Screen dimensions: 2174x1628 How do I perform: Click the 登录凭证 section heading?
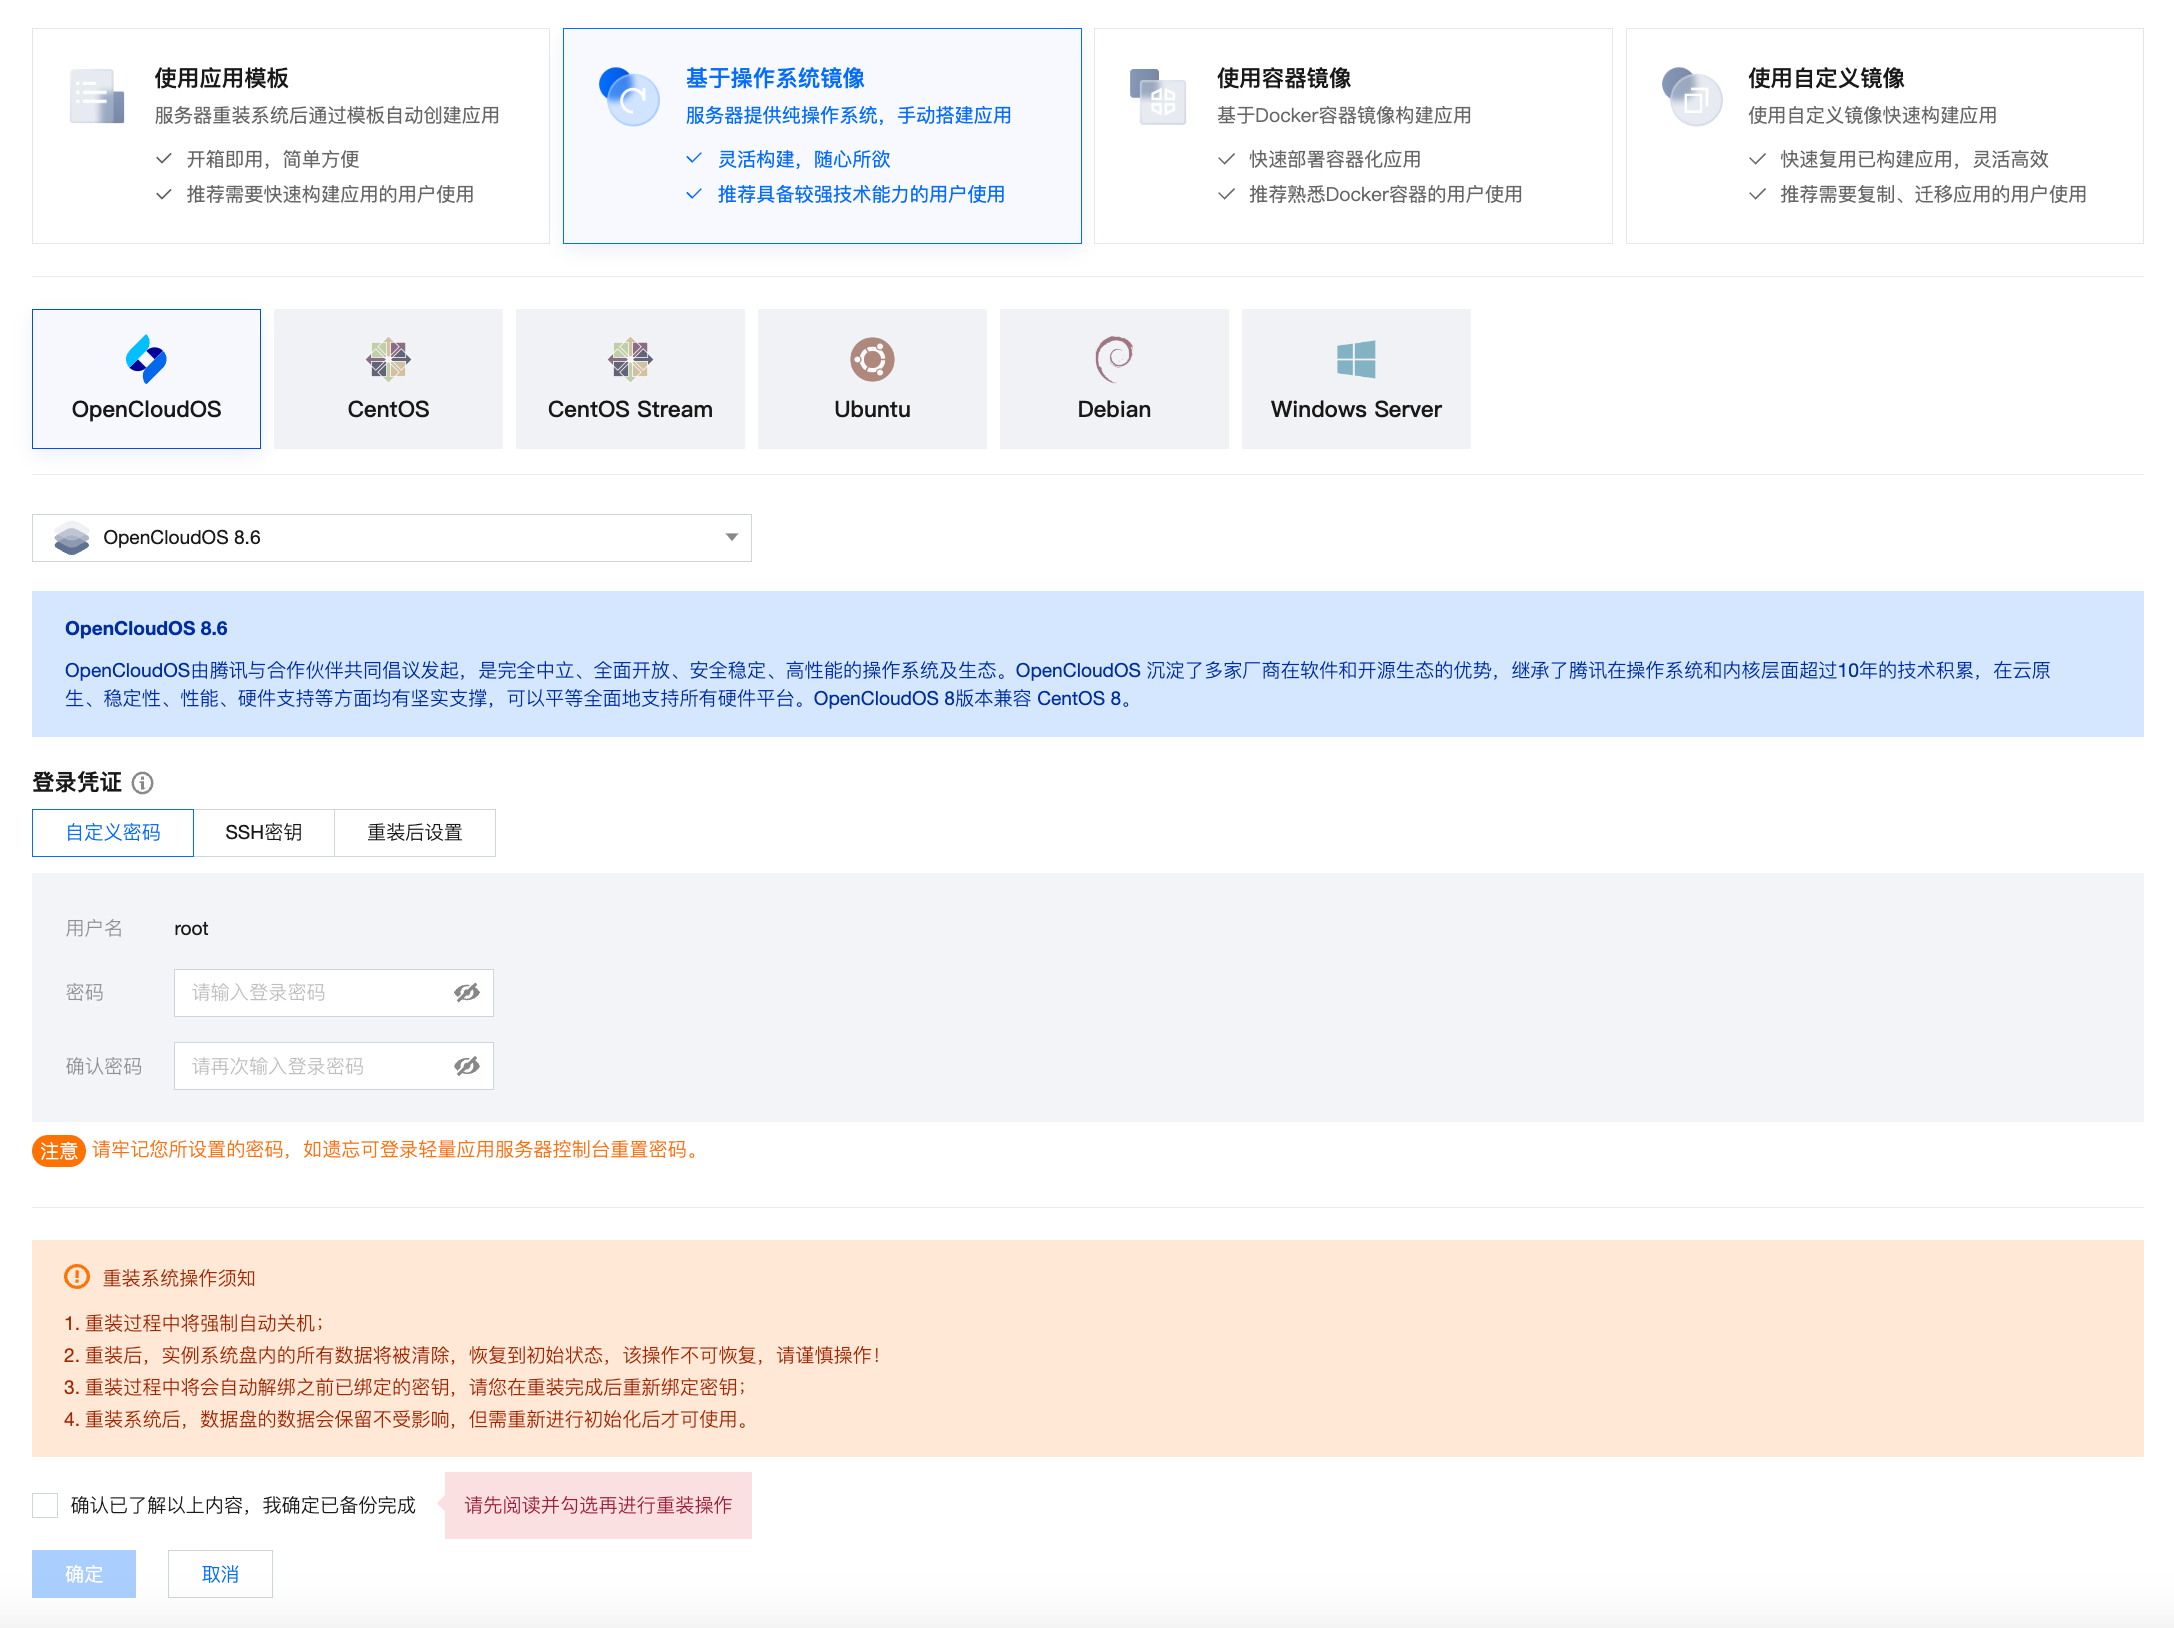(x=77, y=782)
